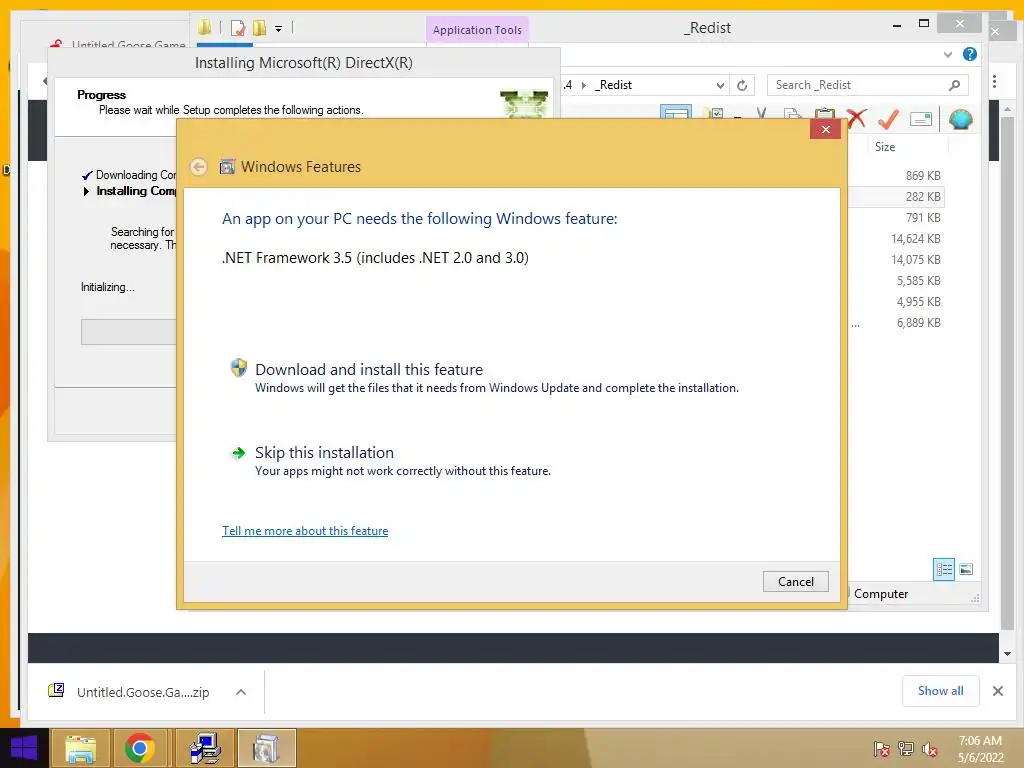Click the magnifier icon in Search _Redist box

pyautogui.click(x=954, y=85)
